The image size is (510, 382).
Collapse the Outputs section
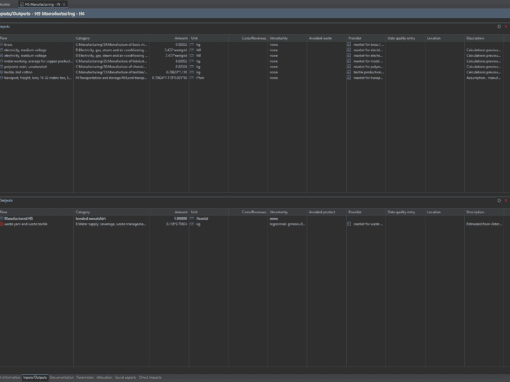(6, 201)
